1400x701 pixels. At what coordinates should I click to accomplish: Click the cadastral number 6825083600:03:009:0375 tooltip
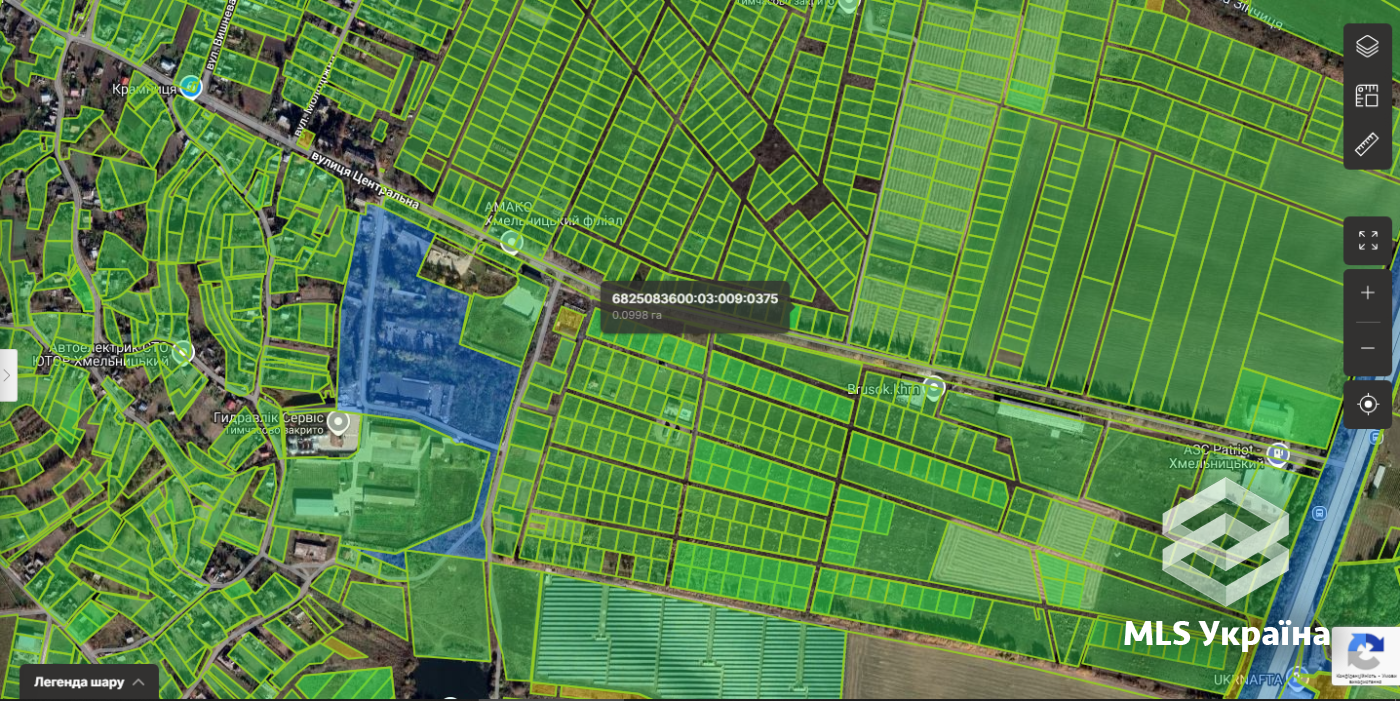pos(695,306)
